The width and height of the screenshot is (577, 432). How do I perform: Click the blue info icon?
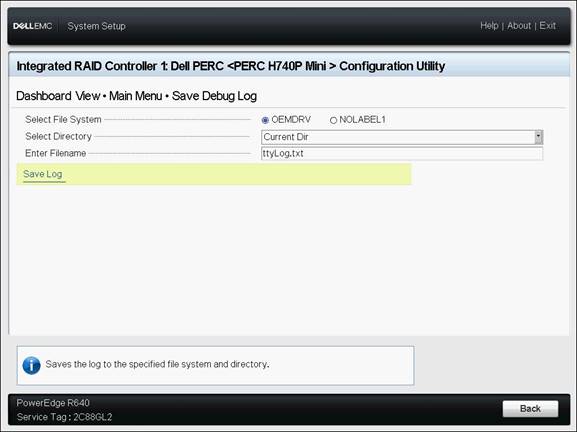32,365
